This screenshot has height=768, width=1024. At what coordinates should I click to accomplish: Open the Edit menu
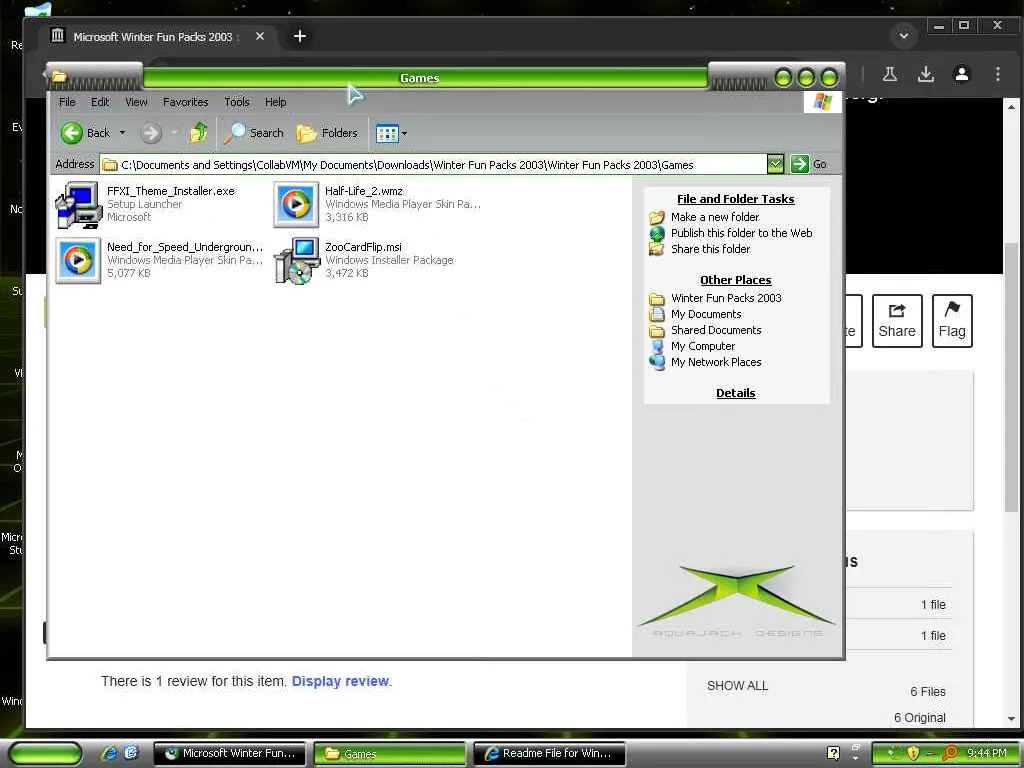click(100, 102)
